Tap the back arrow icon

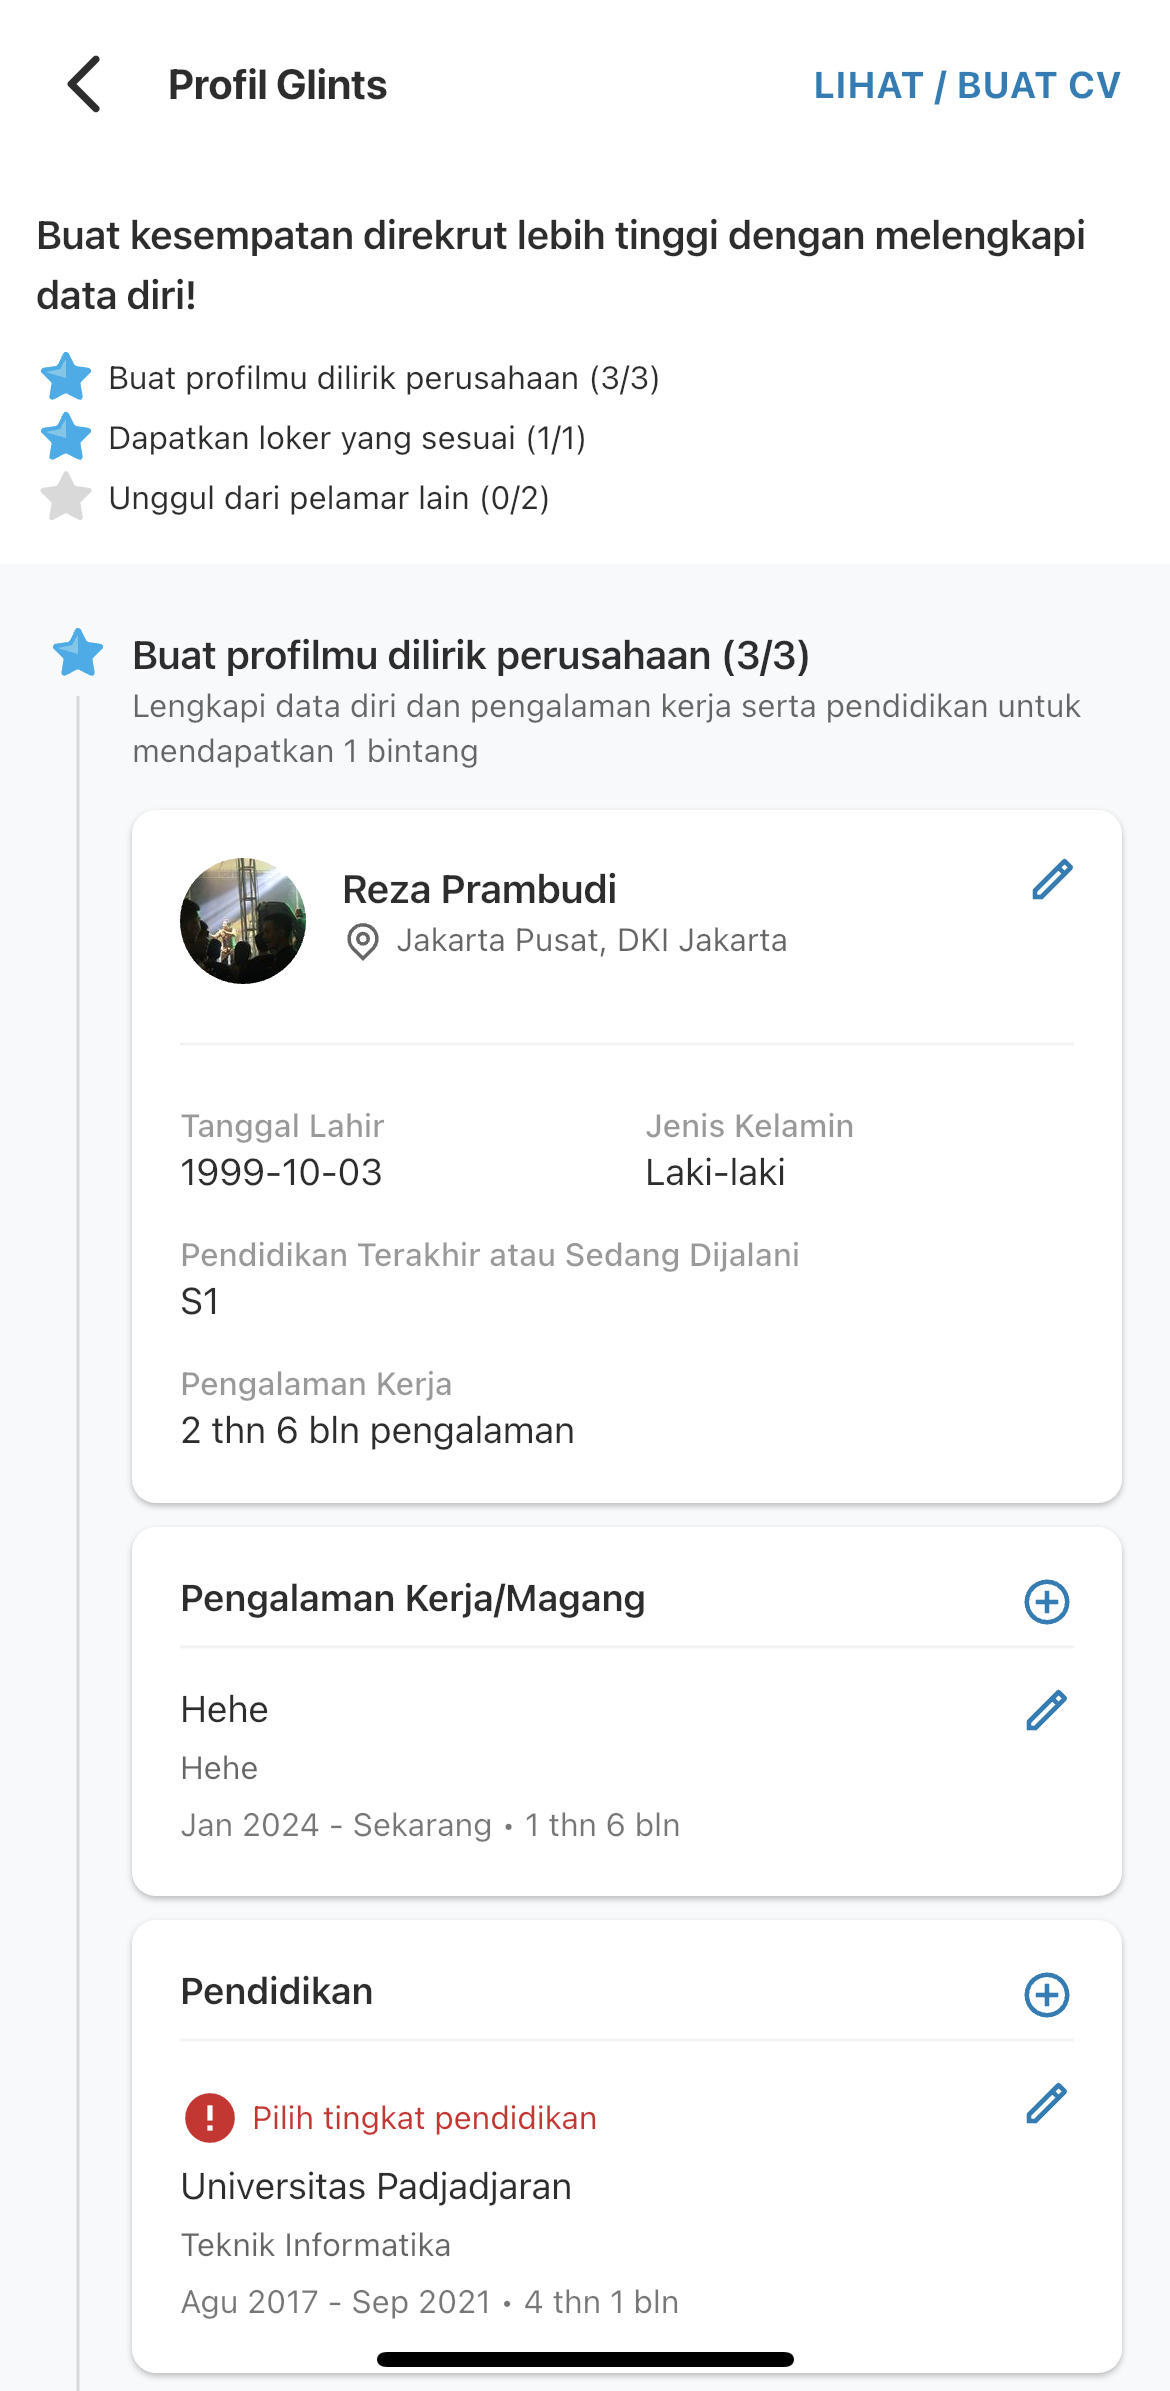click(84, 84)
